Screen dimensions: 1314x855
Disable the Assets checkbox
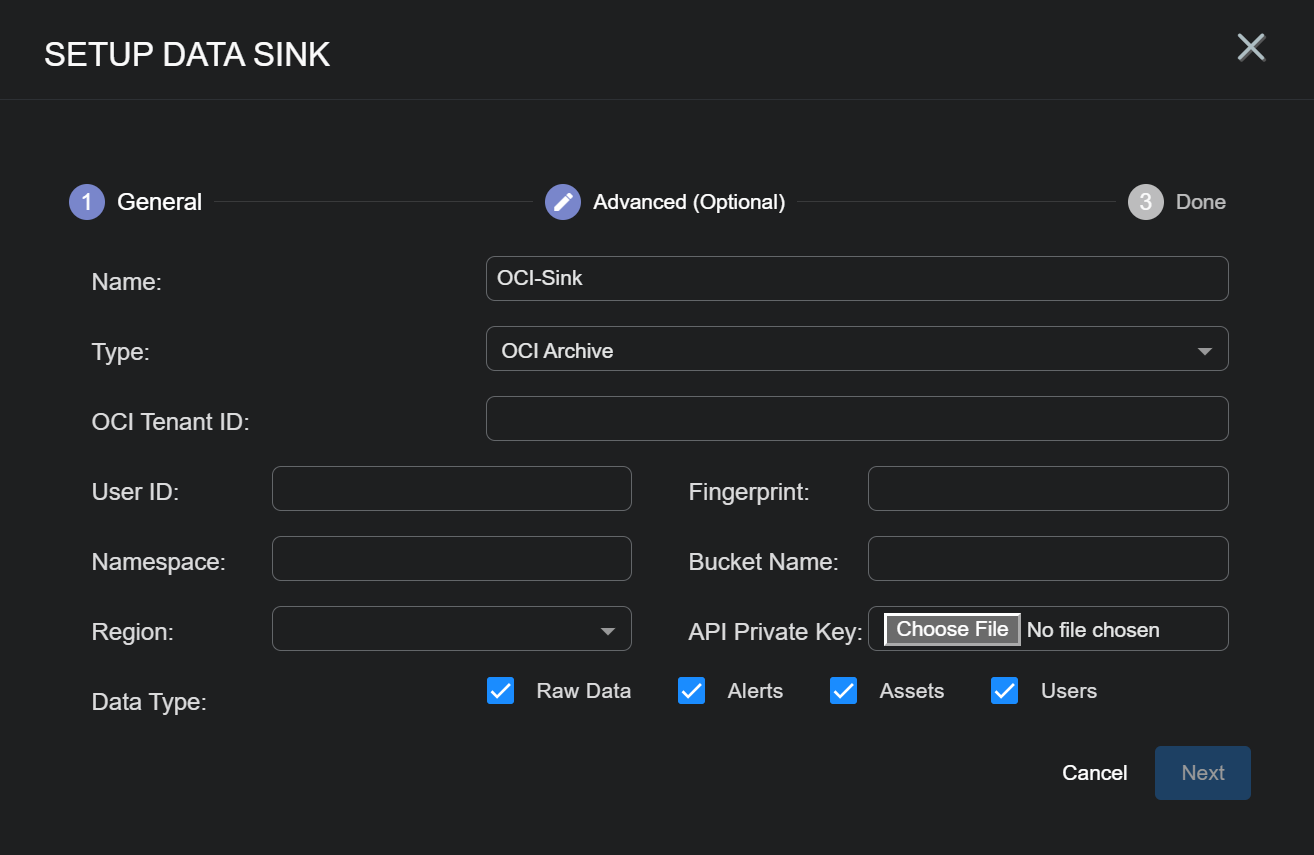click(843, 691)
